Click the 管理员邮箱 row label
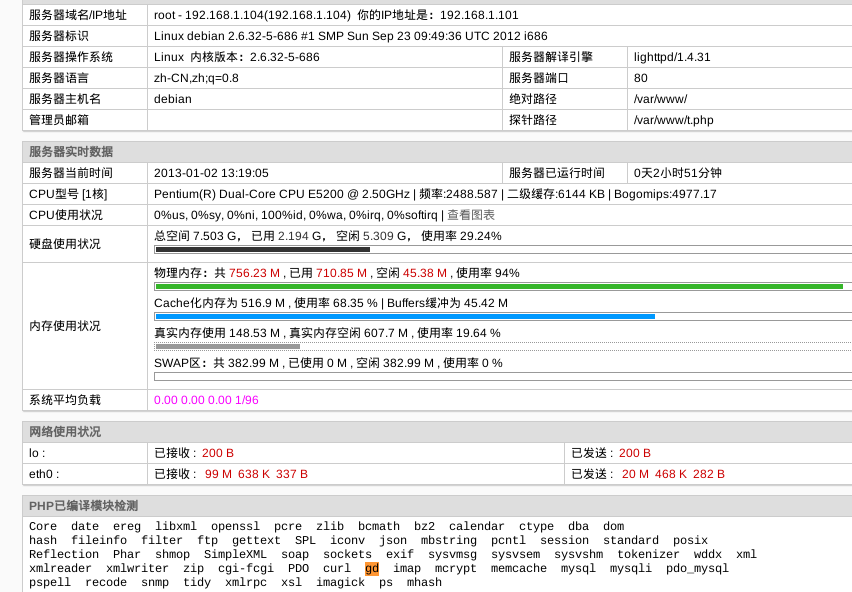This screenshot has width=852, height=592. 59,120
